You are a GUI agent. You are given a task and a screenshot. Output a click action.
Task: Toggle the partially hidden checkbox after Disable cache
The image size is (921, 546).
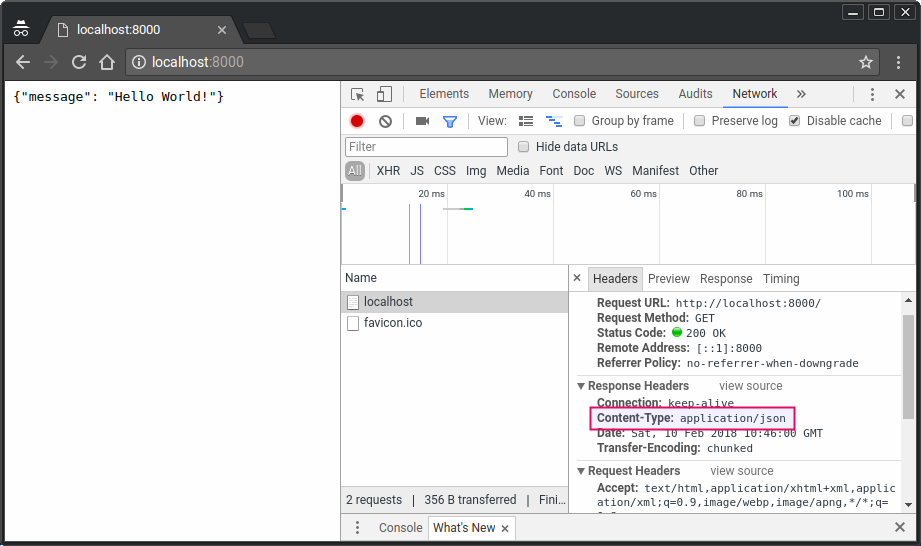click(x=907, y=120)
